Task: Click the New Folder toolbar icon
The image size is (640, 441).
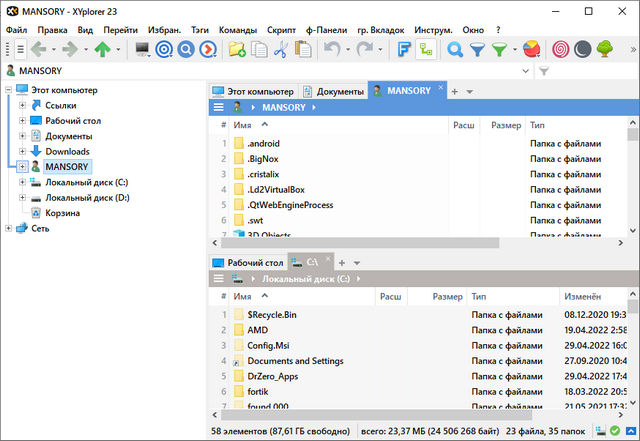Action: (x=237, y=48)
